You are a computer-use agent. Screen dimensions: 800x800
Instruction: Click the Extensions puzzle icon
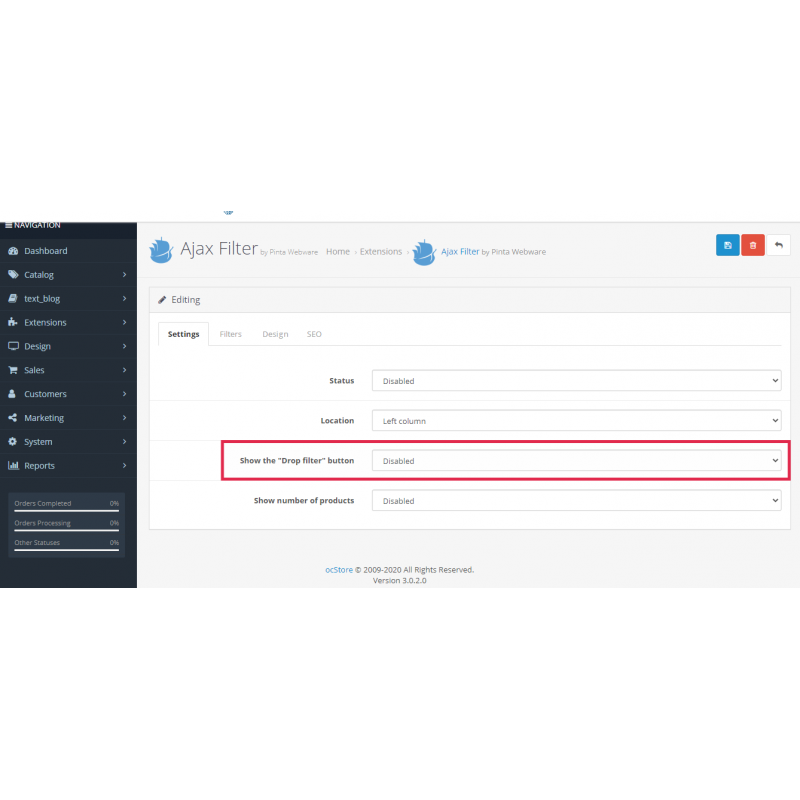pyautogui.click(x=13, y=323)
